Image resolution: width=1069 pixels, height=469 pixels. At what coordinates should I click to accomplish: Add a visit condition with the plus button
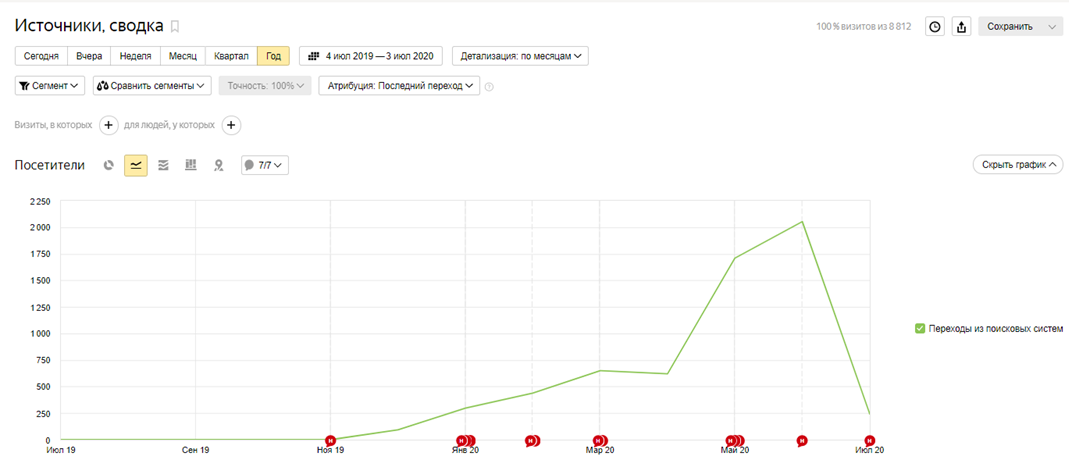click(x=109, y=125)
